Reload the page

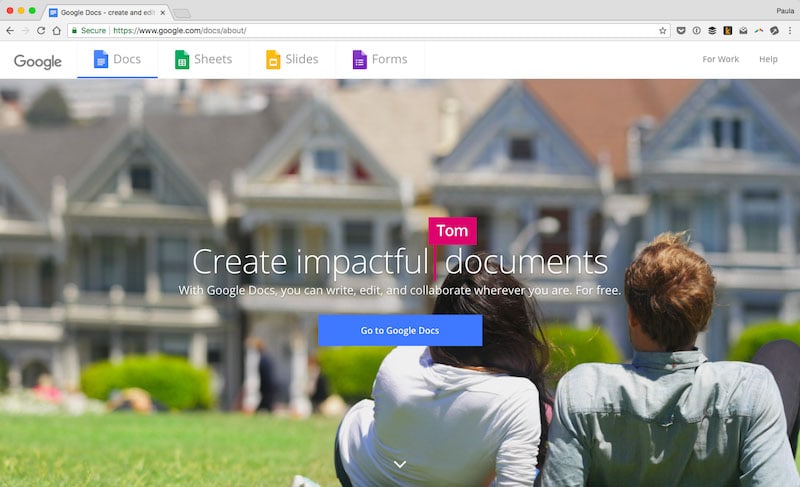pyautogui.click(x=41, y=31)
